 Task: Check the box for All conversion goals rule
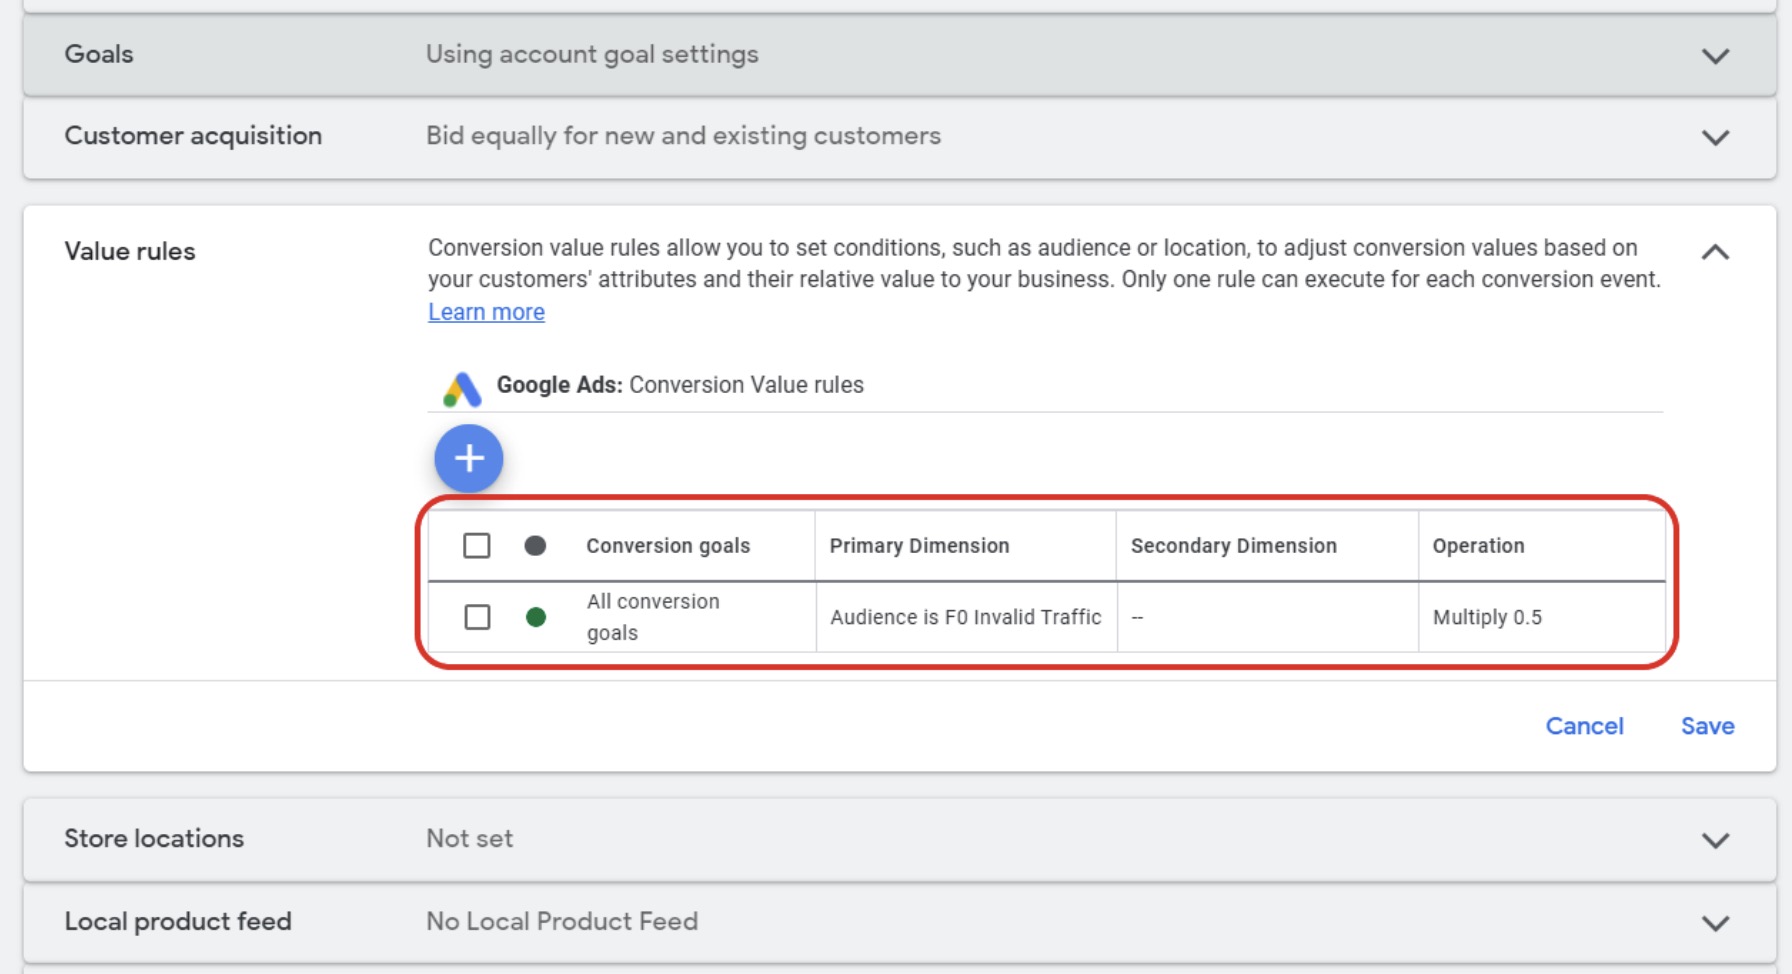pos(477,617)
